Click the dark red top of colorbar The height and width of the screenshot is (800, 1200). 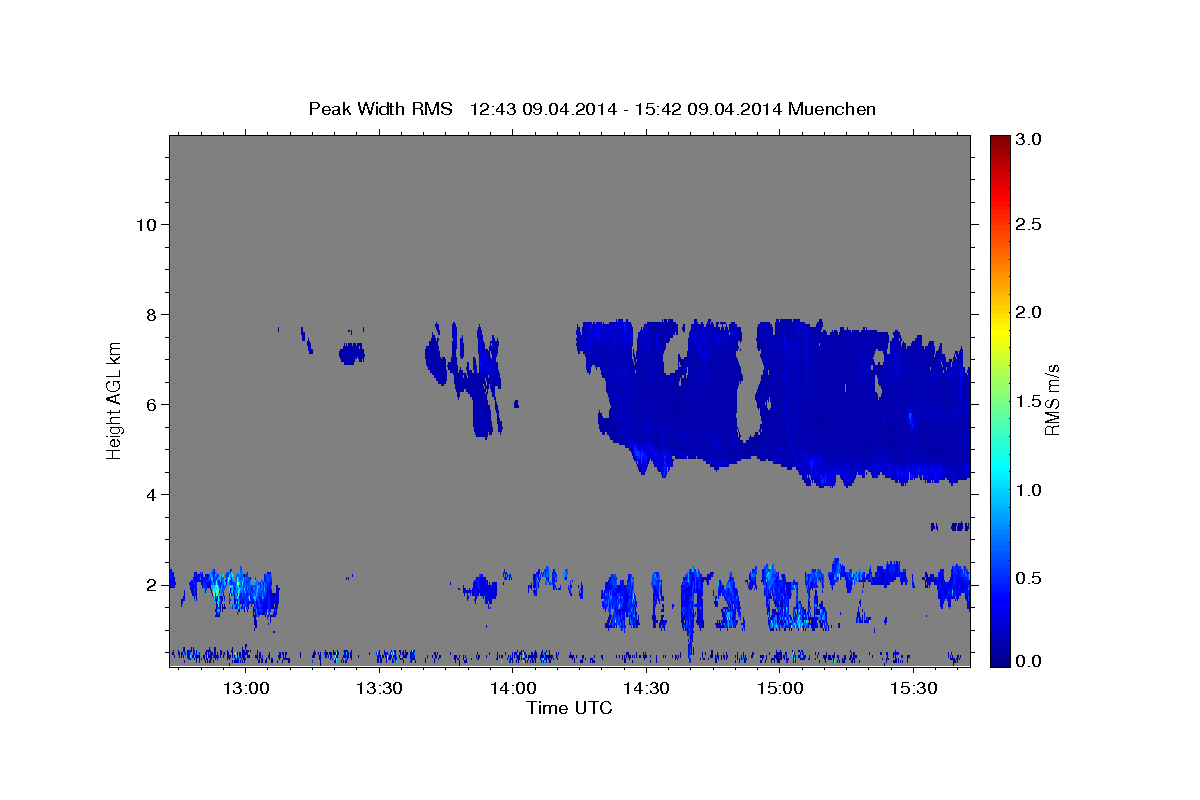[1000, 142]
